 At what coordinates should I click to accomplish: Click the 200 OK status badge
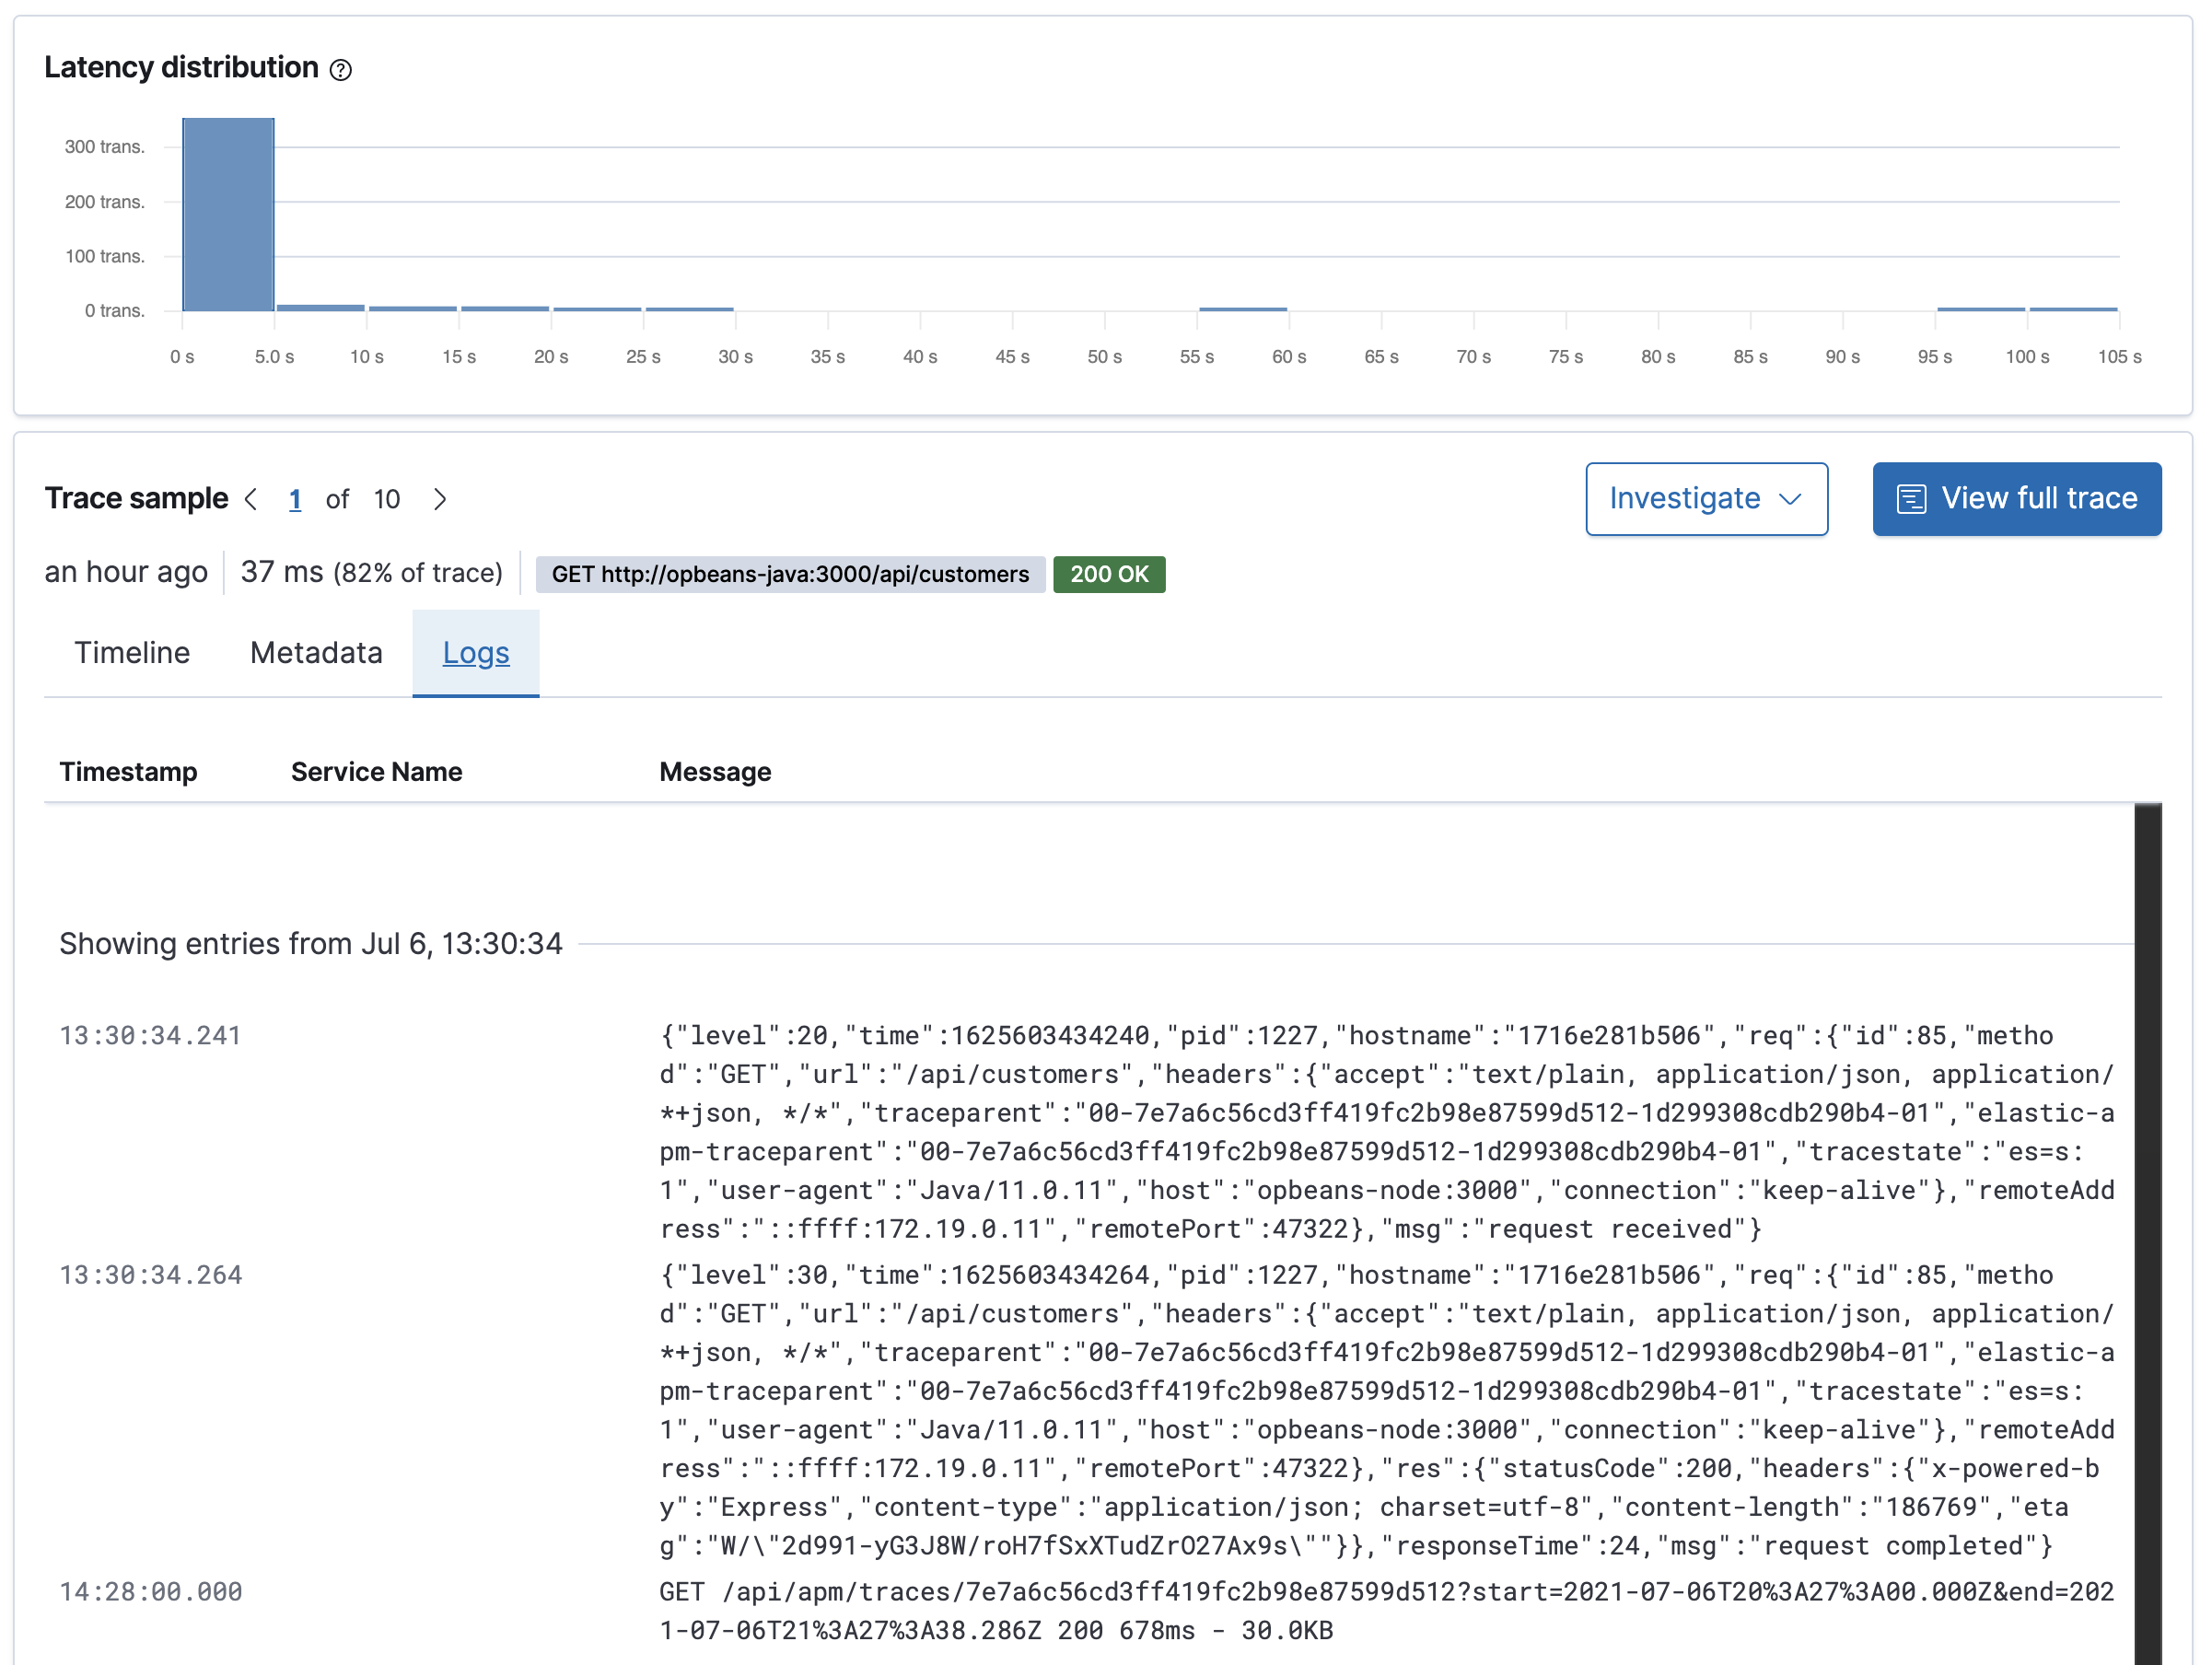[1109, 574]
